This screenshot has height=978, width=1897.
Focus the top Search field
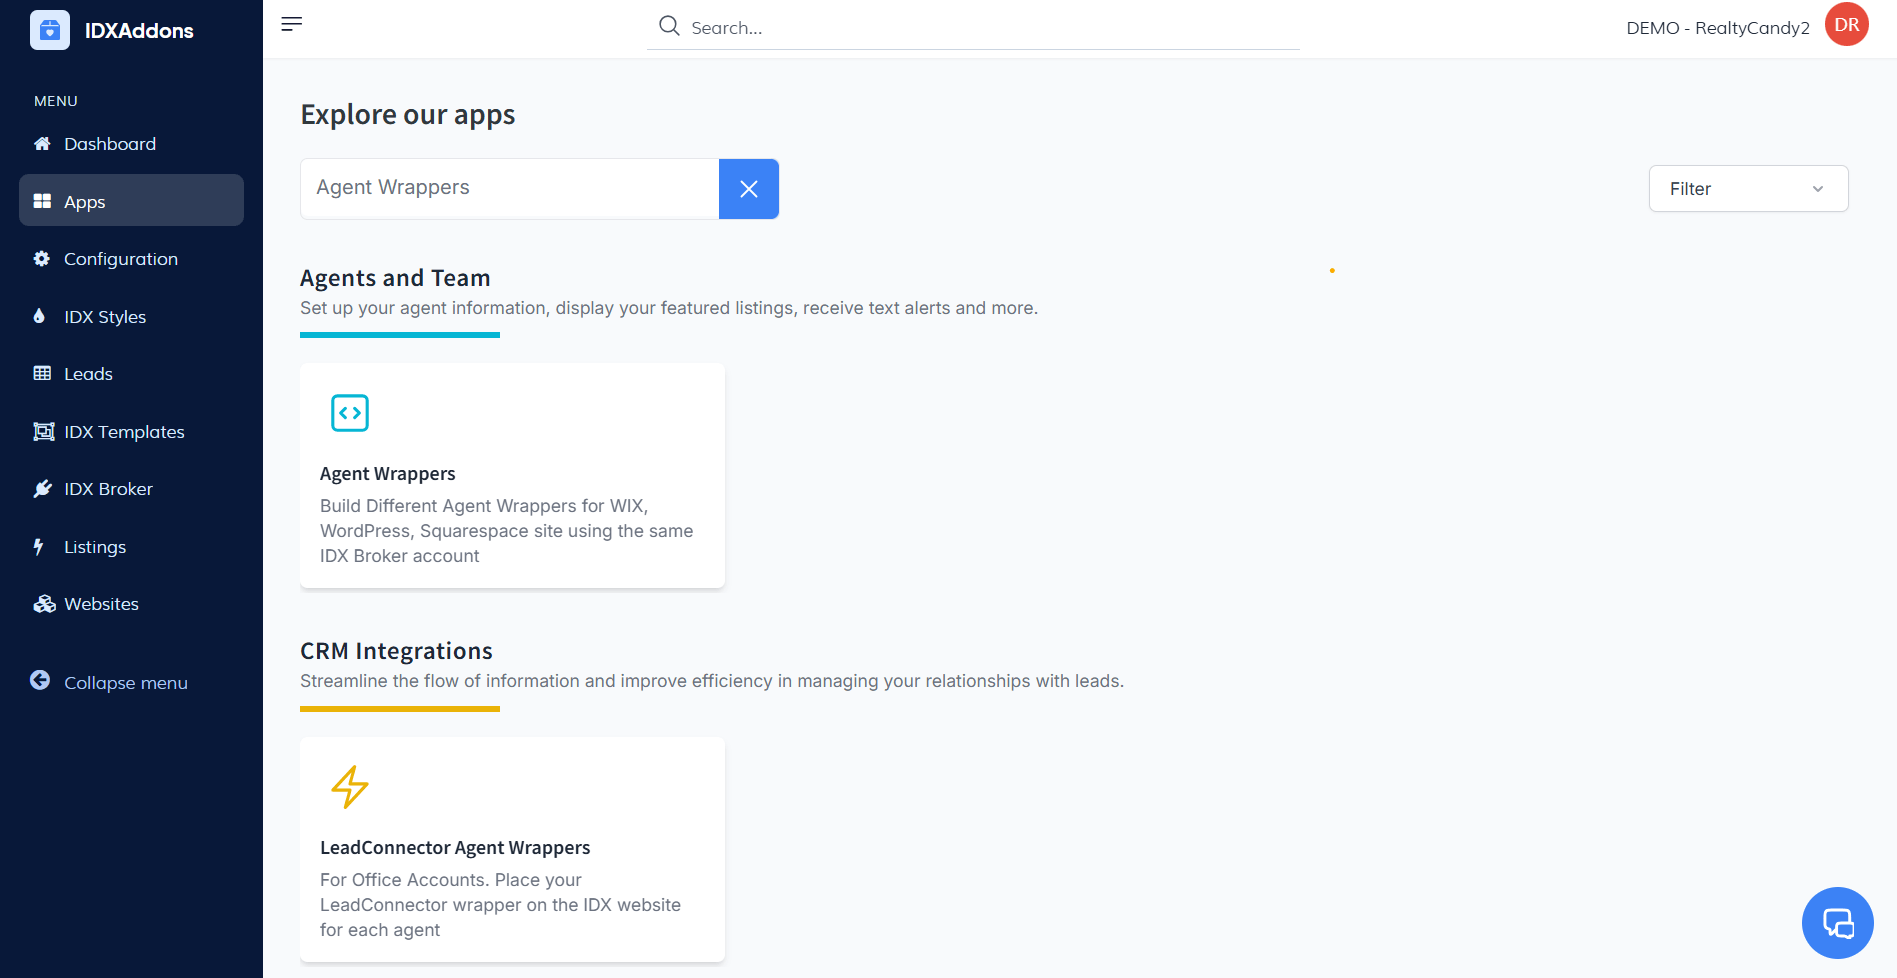[973, 27]
